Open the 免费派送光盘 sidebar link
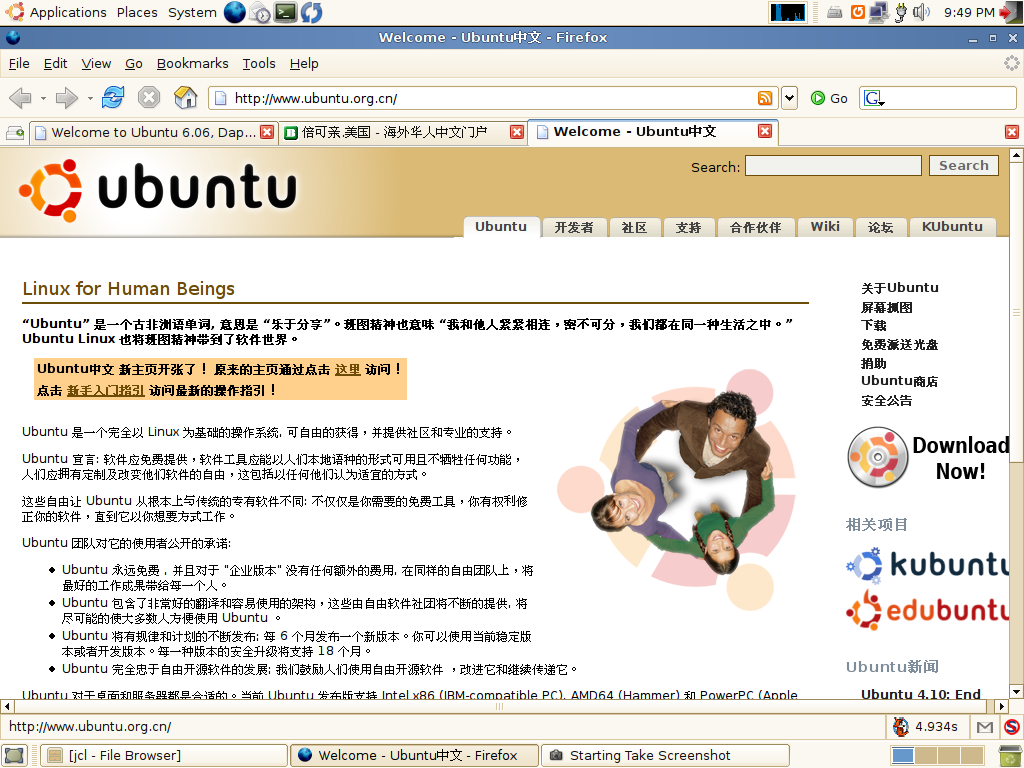1024x768 pixels. click(899, 344)
